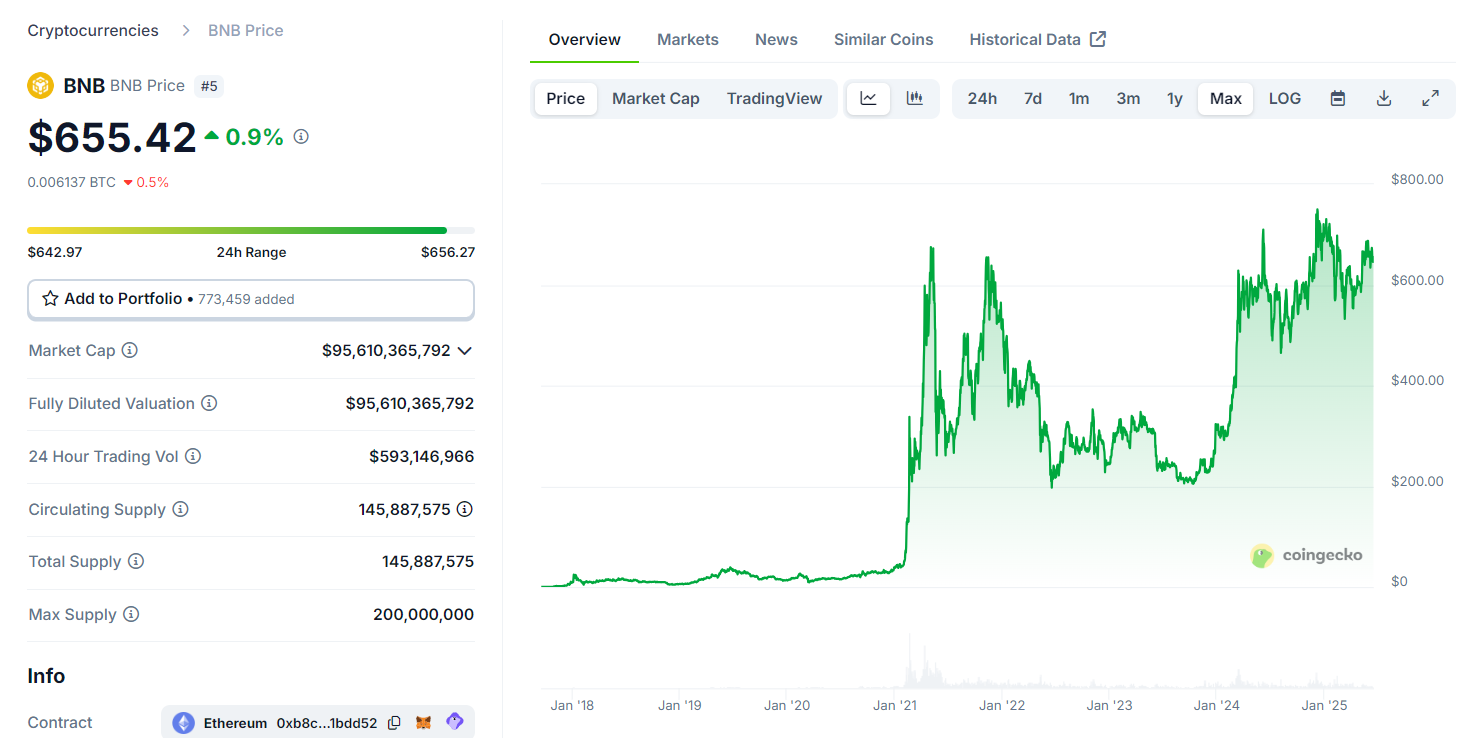The height and width of the screenshot is (738, 1473).
Task: Click the 0.006137 BTC price text
Action: (x=72, y=182)
